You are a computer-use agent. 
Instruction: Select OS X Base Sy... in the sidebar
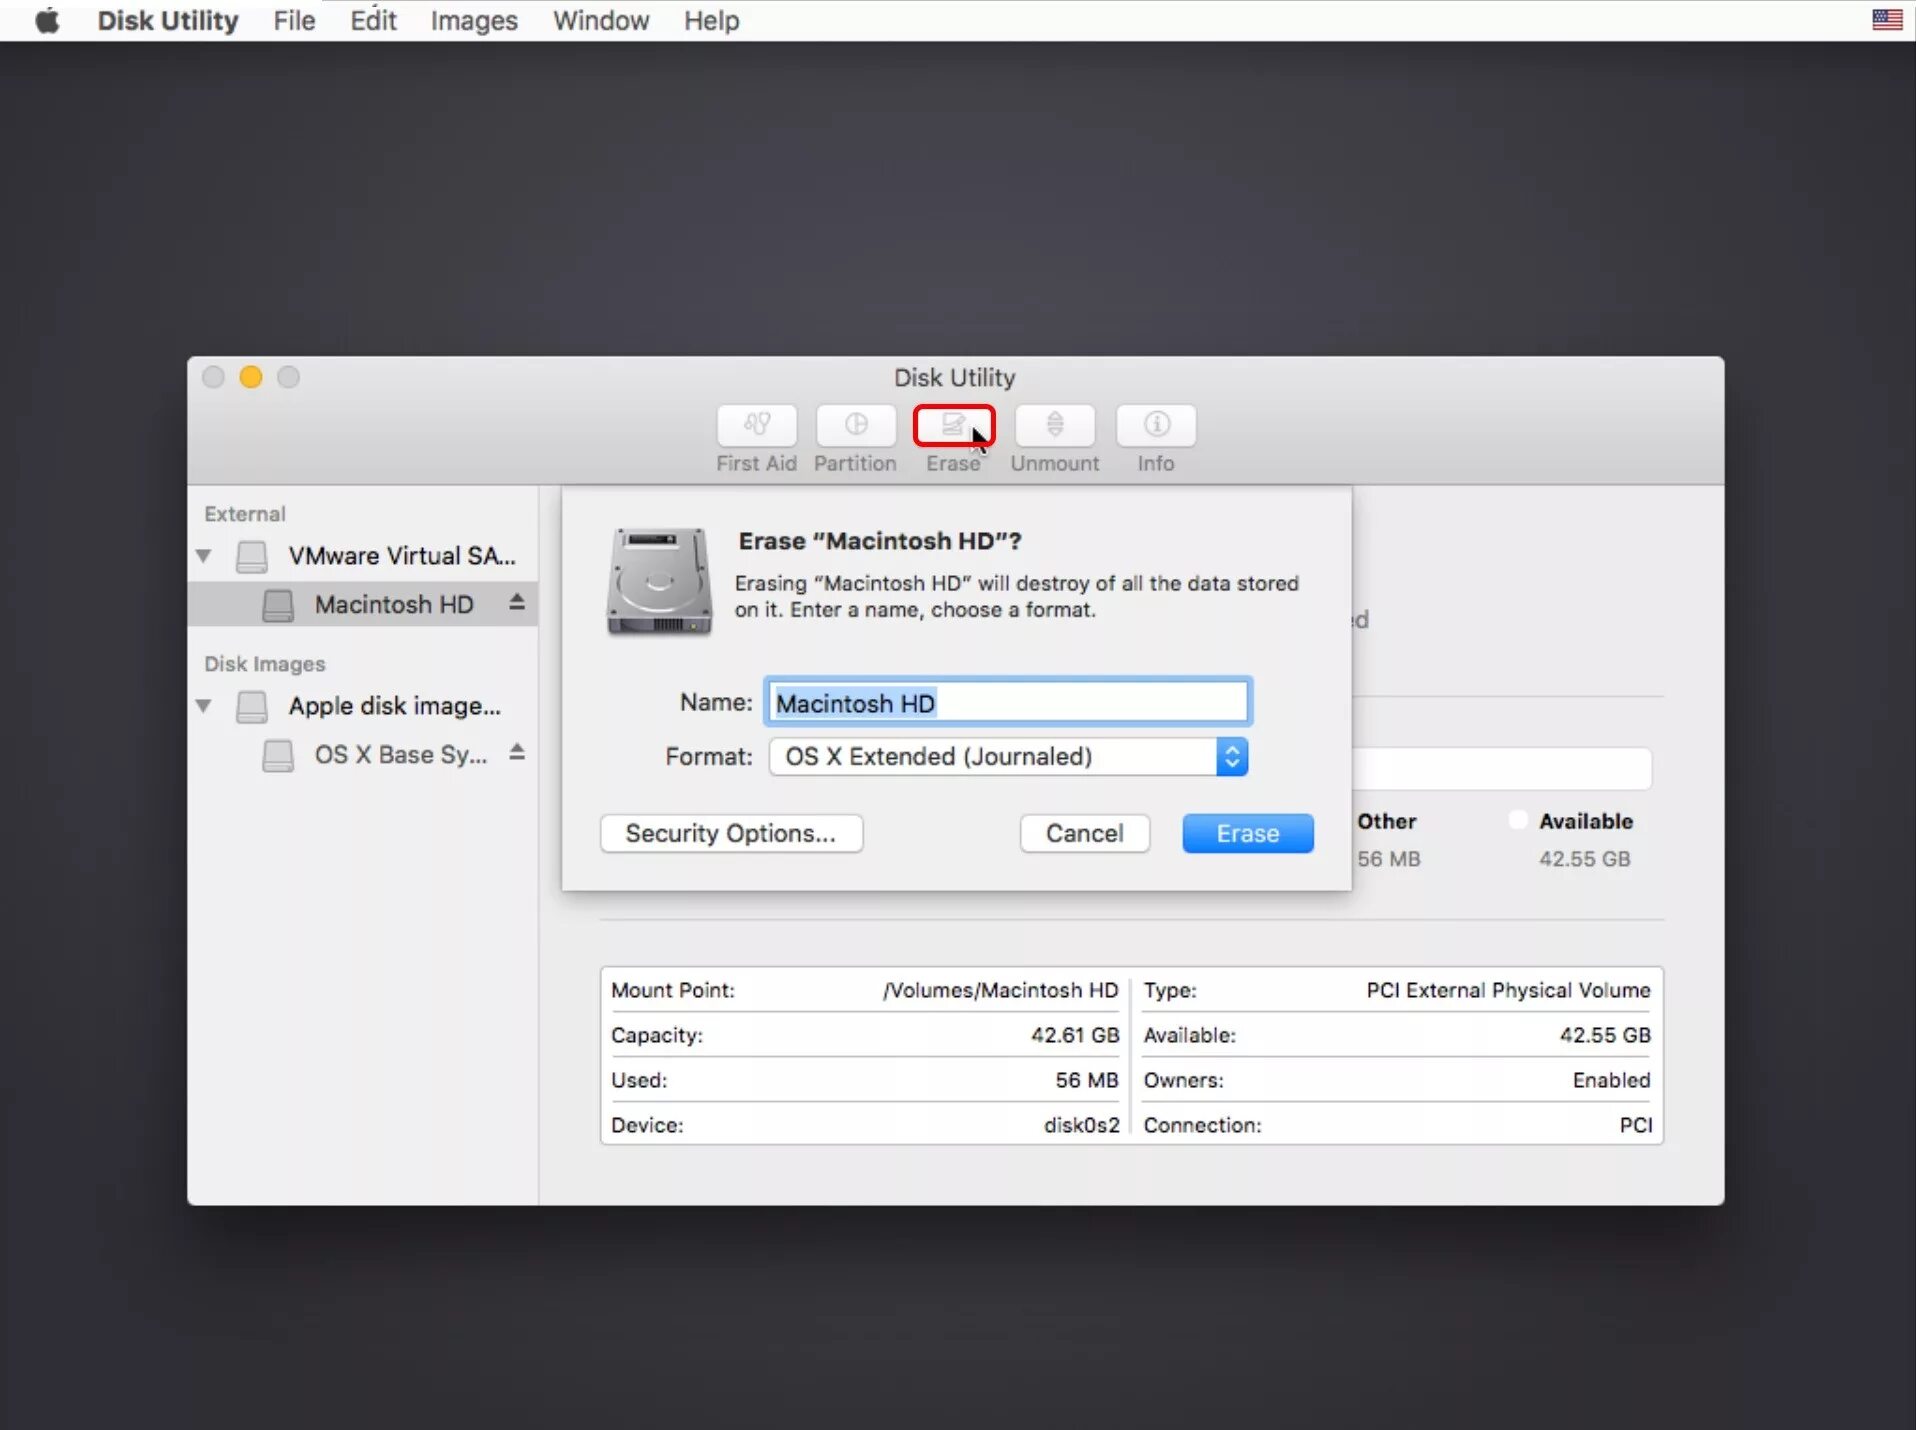363,754
